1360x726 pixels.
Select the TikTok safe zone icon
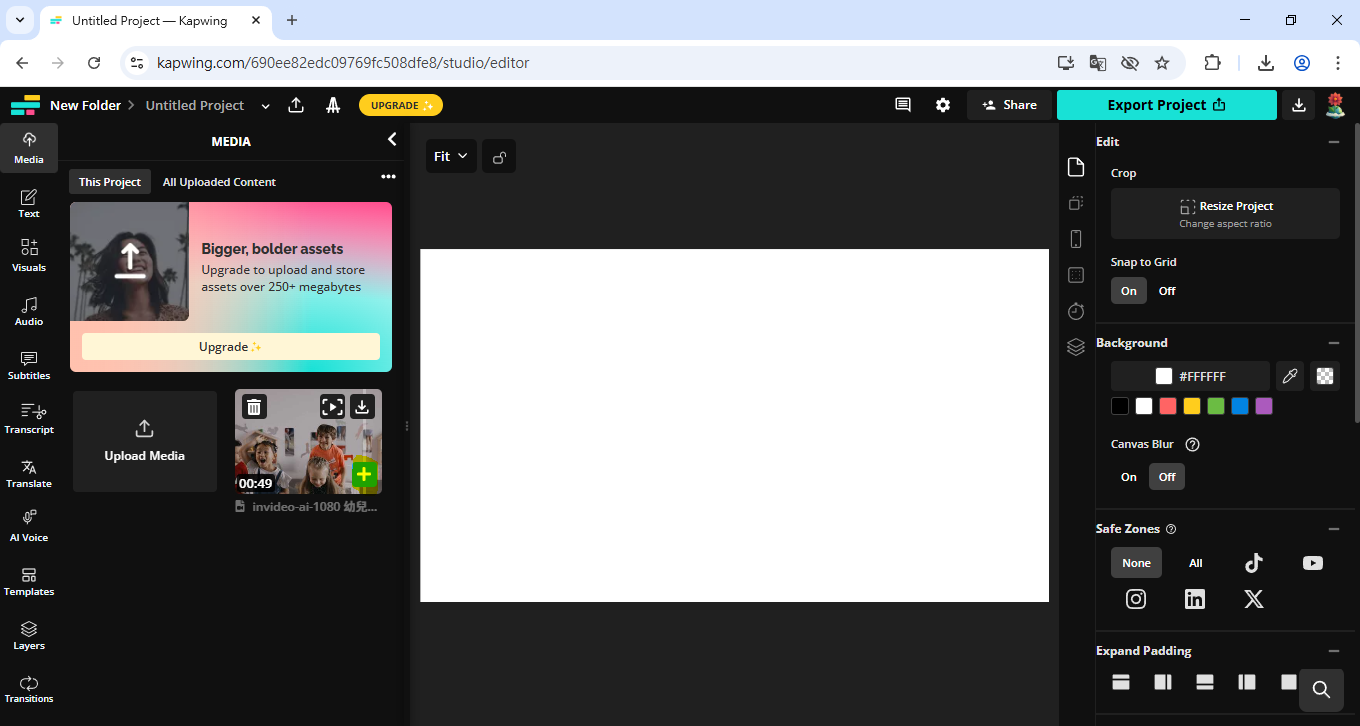pos(1253,563)
